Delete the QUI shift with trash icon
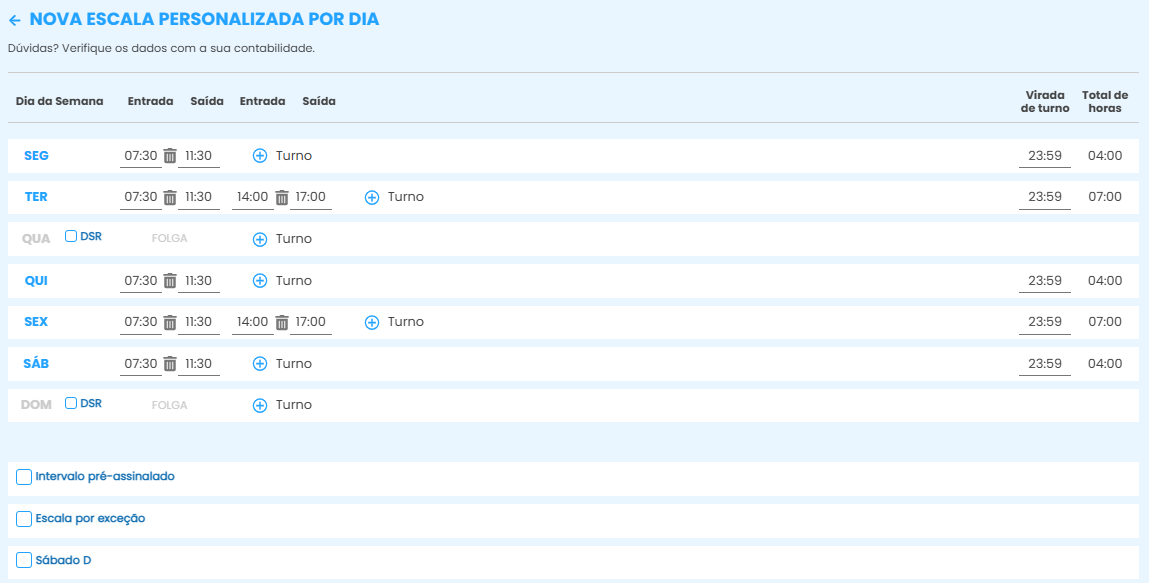 click(170, 281)
